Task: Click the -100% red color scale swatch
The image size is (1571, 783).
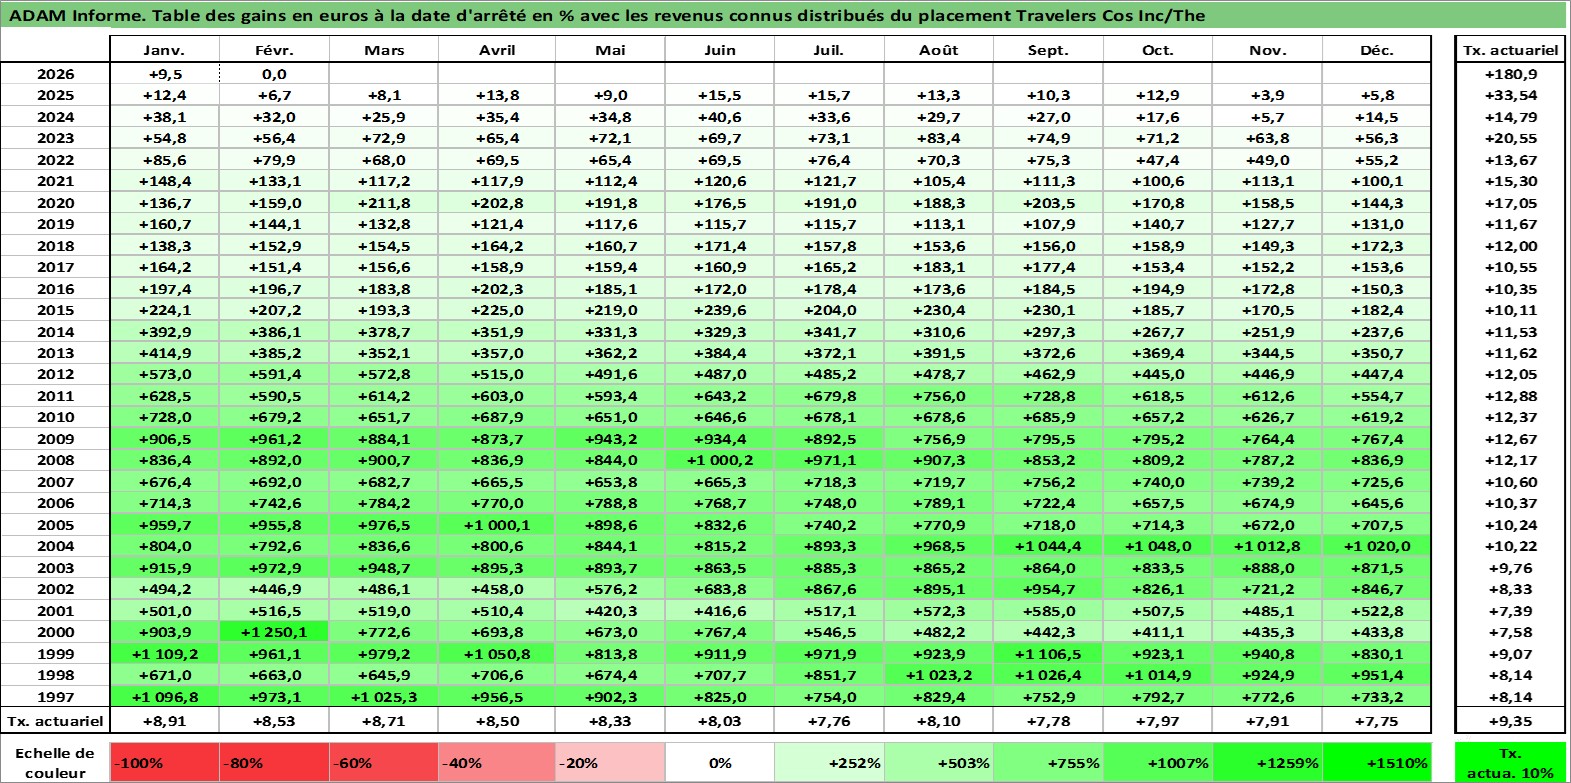Action: [x=164, y=762]
